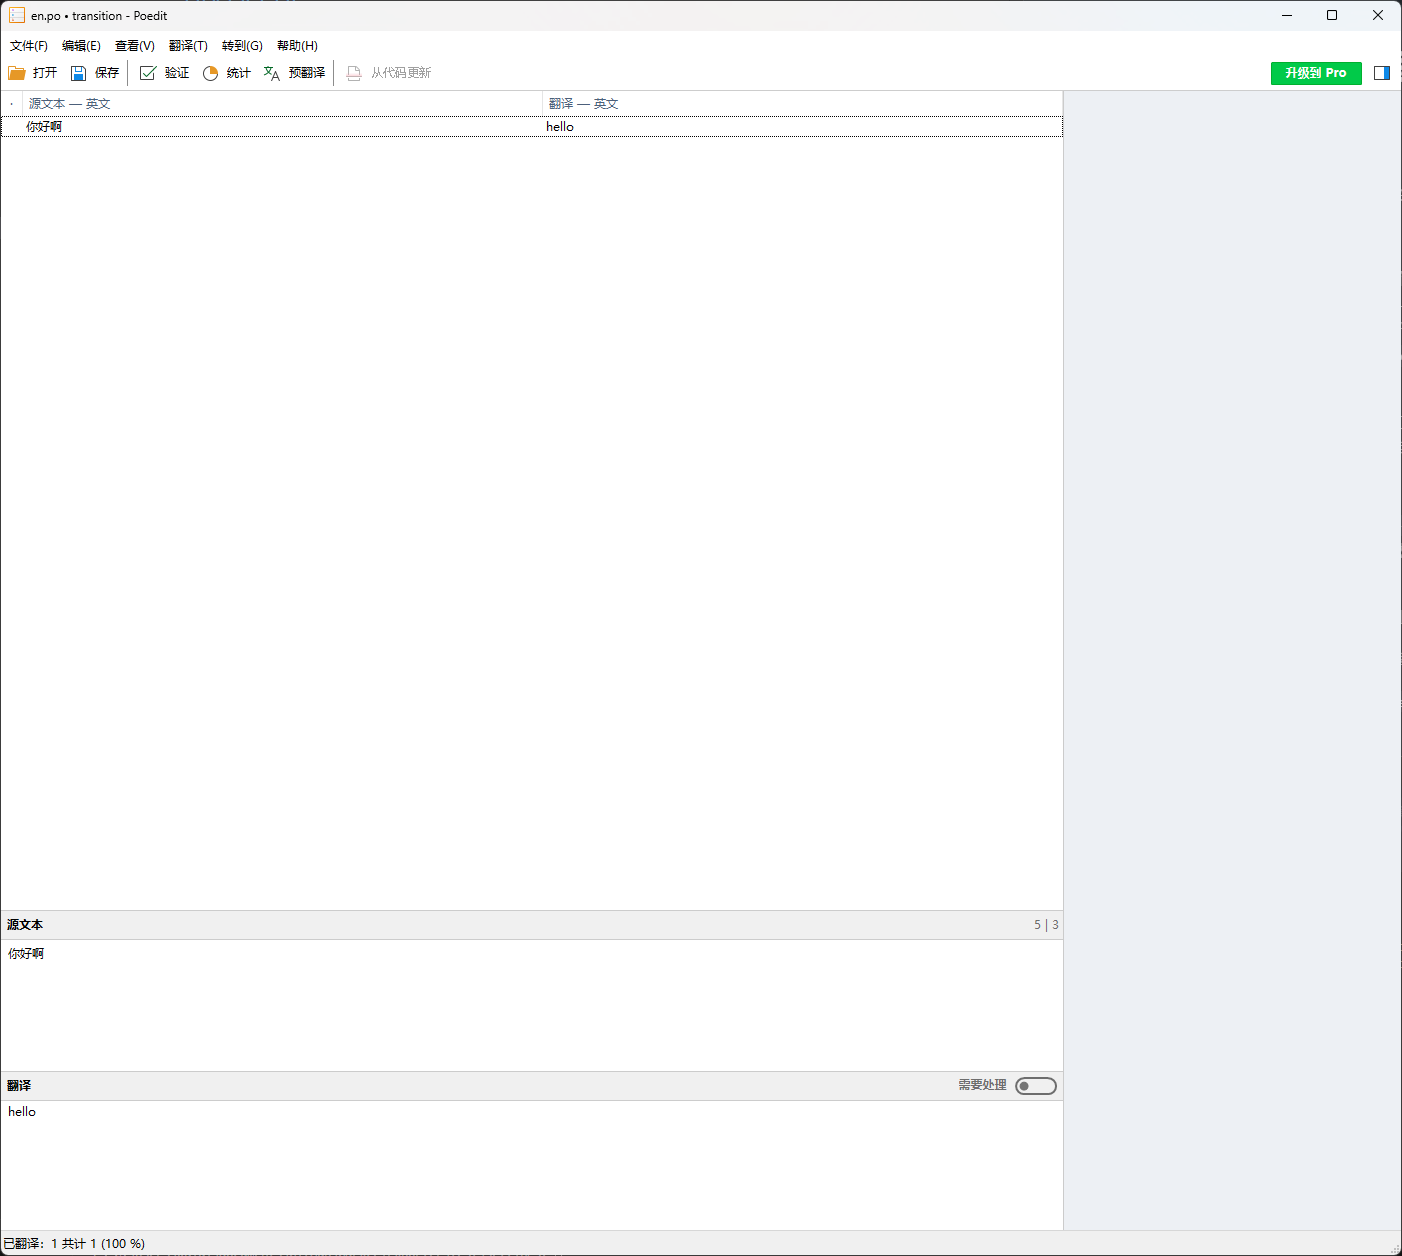Click the Pre-translate icon
The image size is (1402, 1256).
(x=272, y=73)
